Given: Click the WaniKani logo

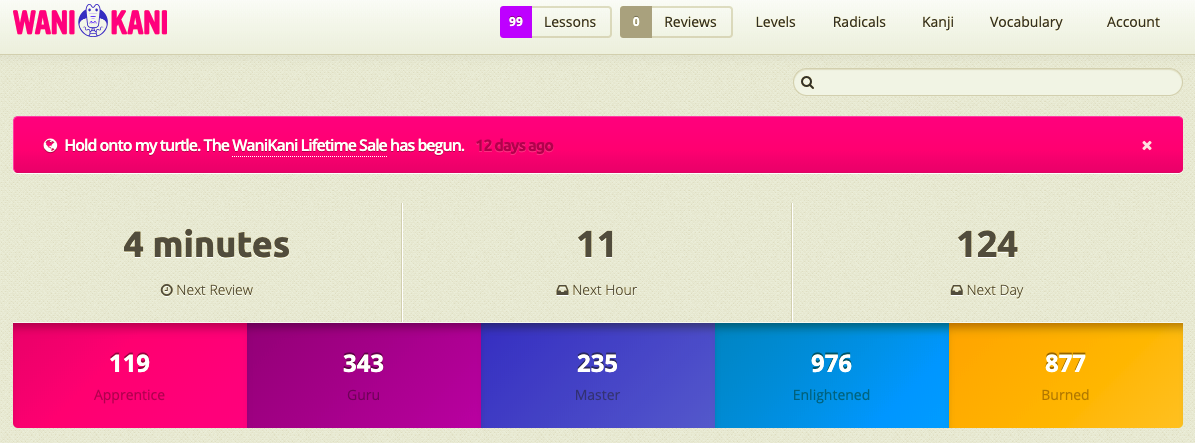Looking at the screenshot, I should (x=90, y=22).
